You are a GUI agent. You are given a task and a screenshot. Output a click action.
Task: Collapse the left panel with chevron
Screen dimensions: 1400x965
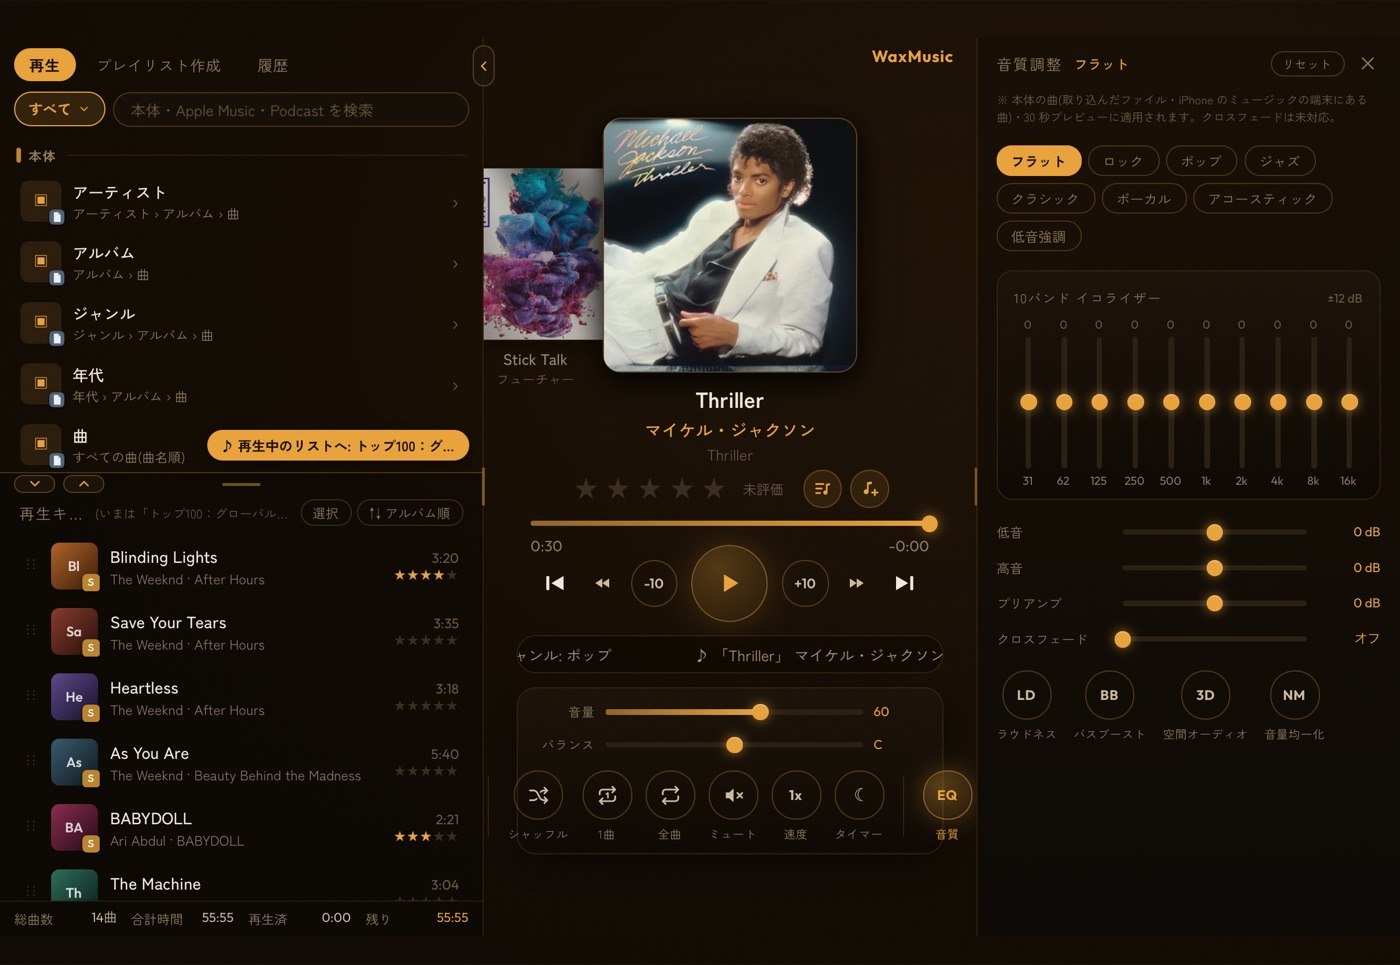click(x=484, y=66)
